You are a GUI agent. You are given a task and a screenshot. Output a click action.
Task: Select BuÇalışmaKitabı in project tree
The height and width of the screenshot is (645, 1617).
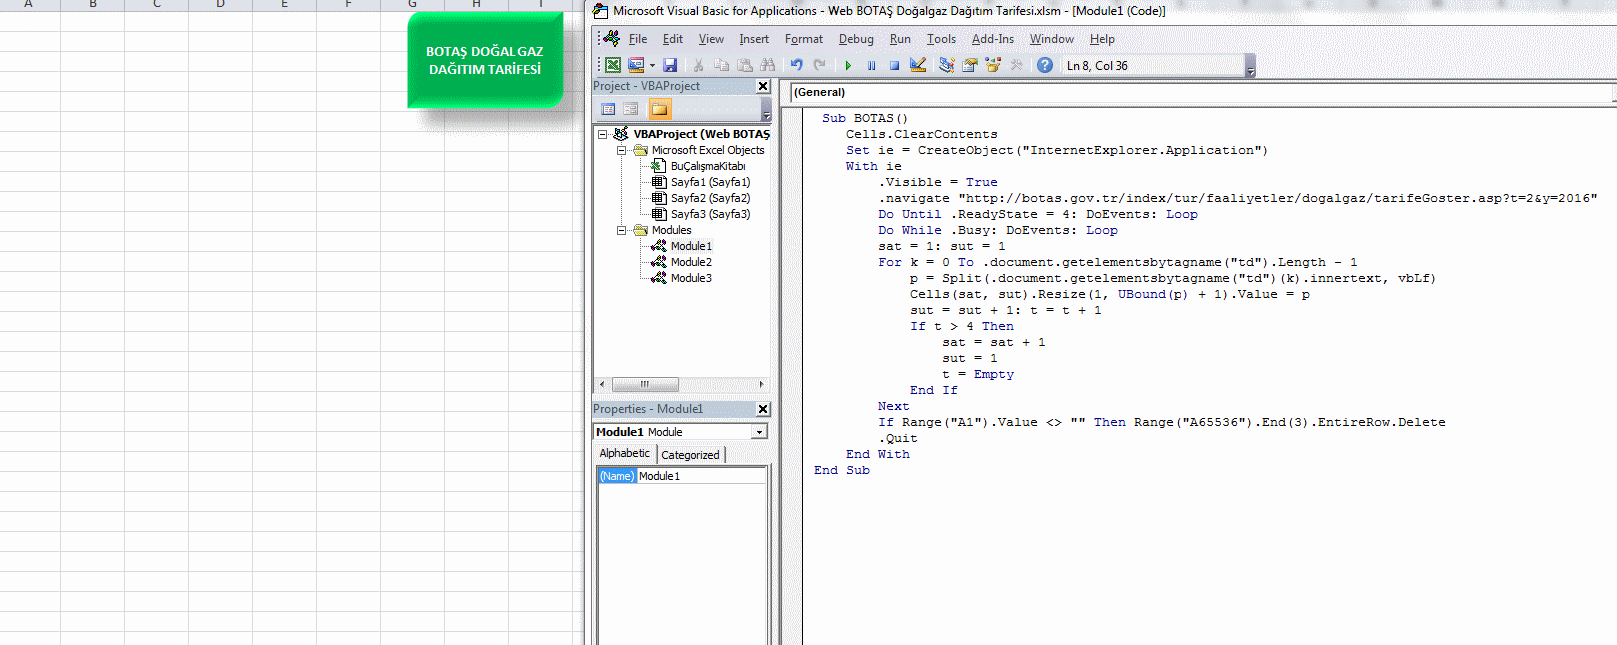[x=708, y=166]
